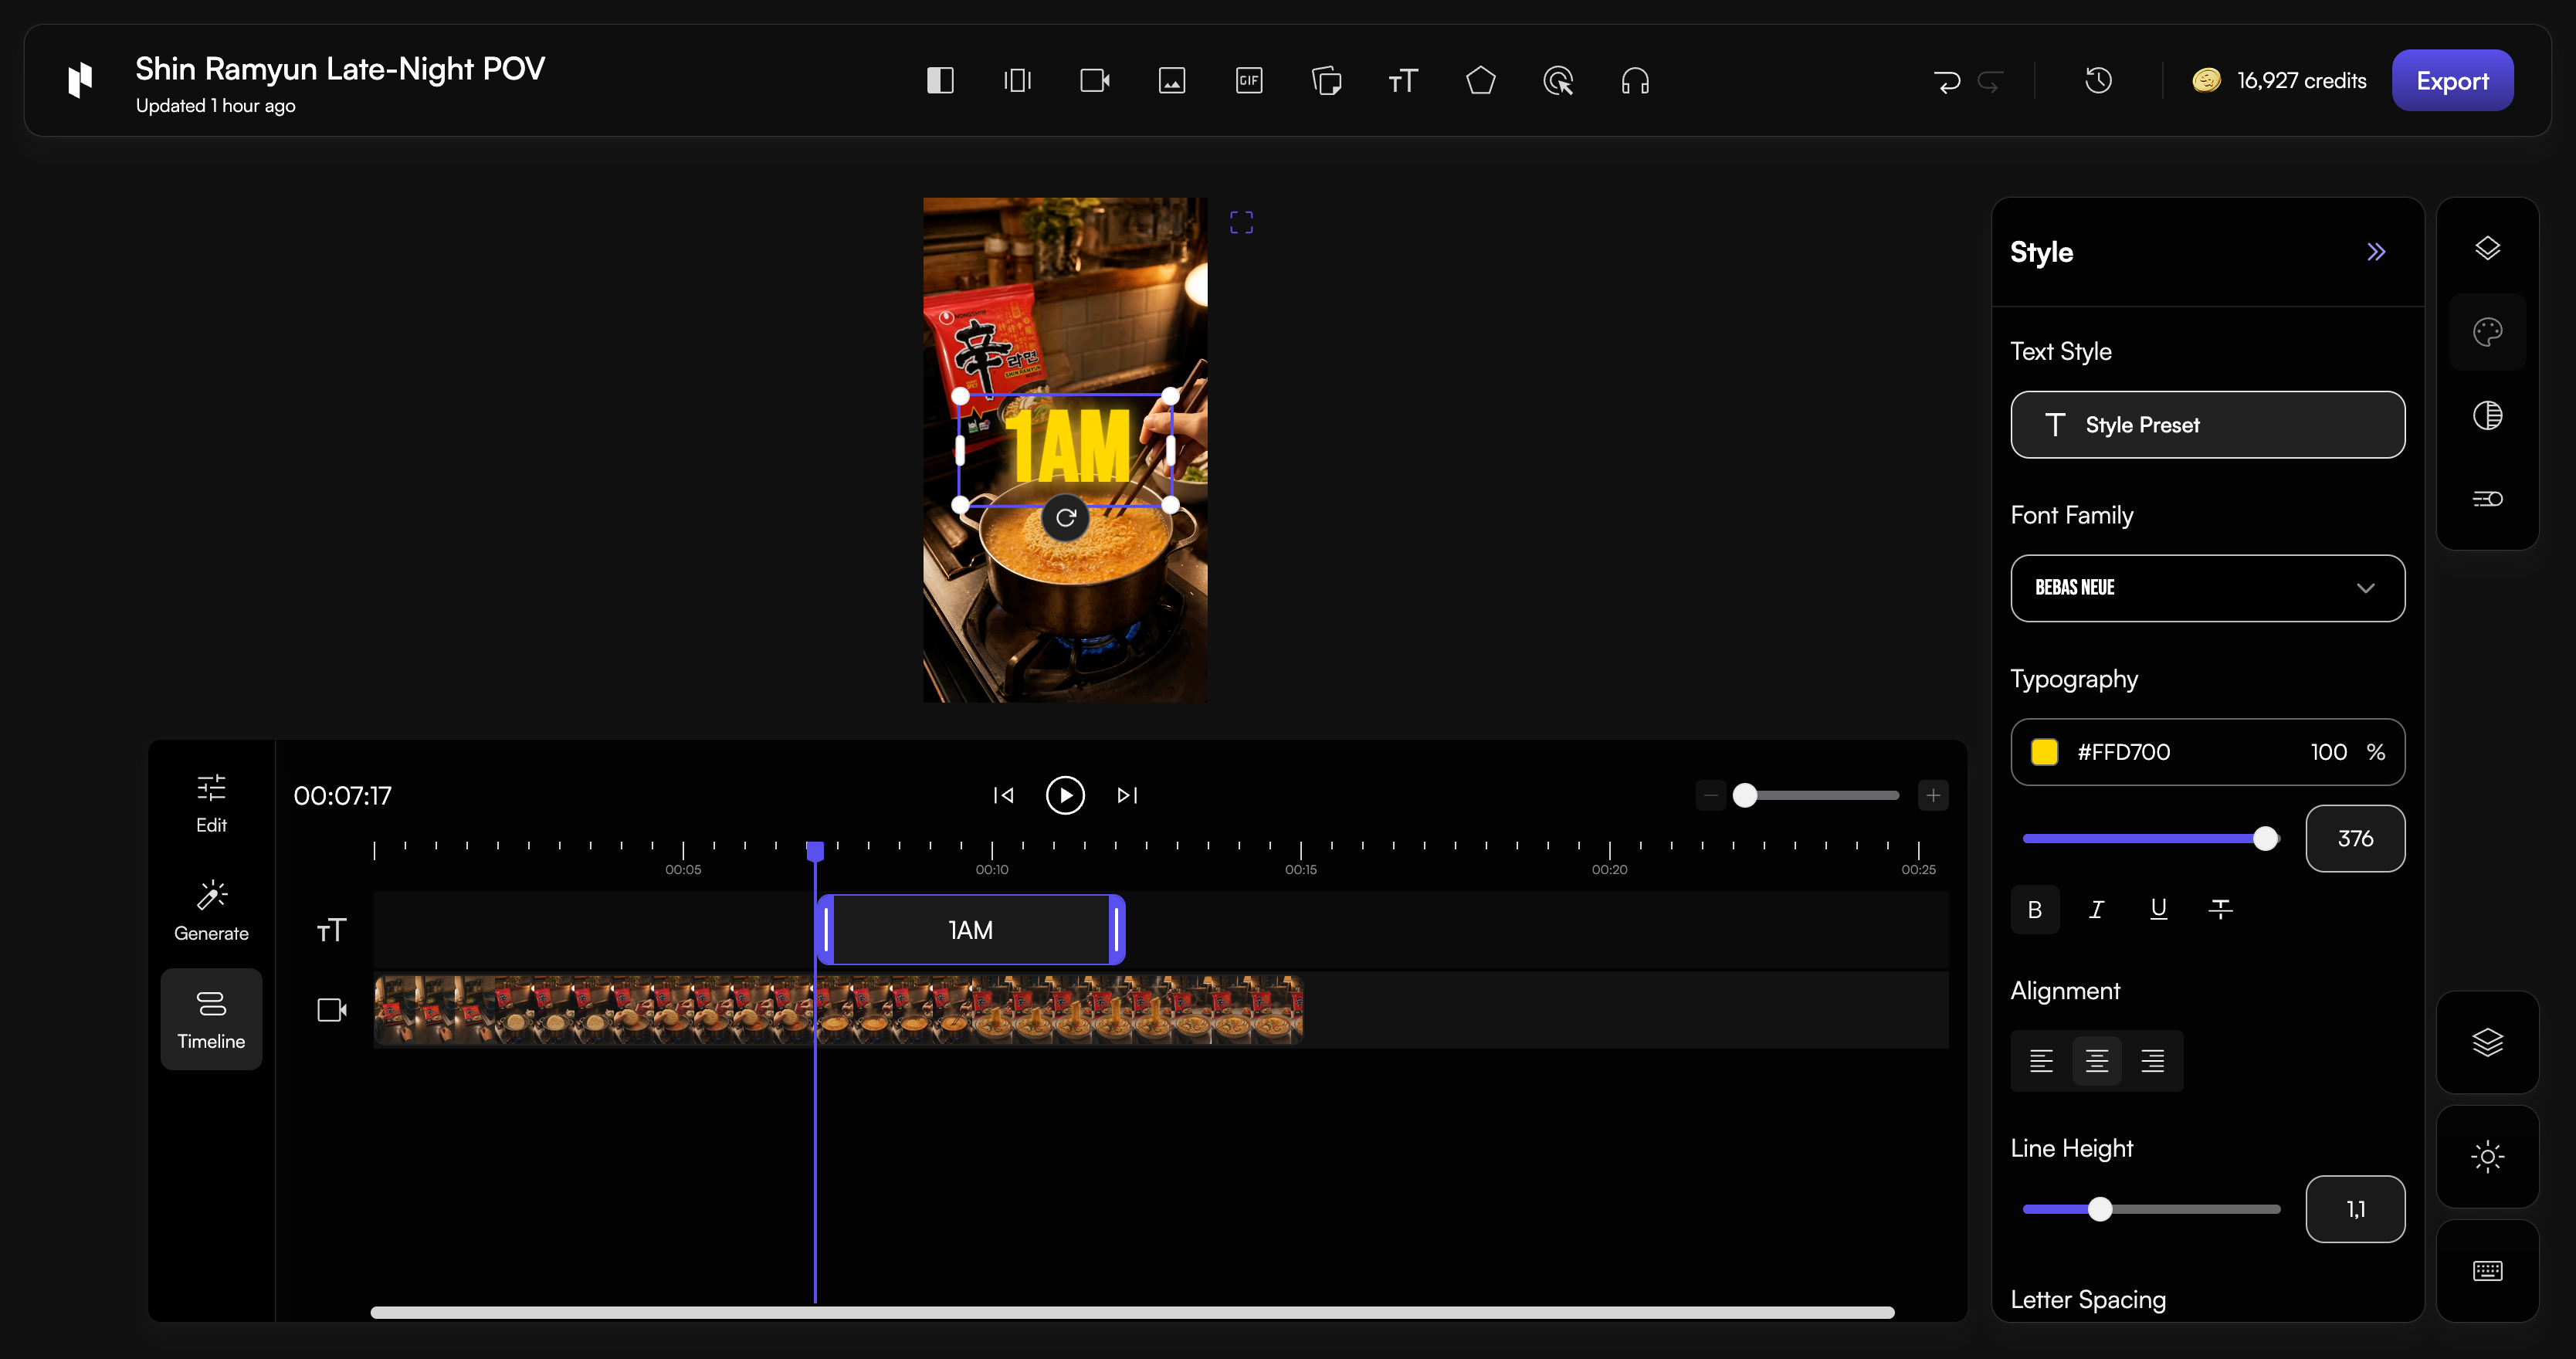Open the Bebas Neue font family dropdown
Viewport: 2576px width, 1359px height.
pos(2207,588)
